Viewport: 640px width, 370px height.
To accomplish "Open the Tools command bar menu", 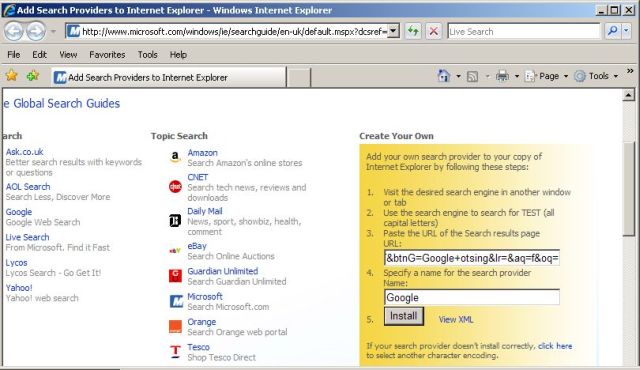I will pos(596,76).
